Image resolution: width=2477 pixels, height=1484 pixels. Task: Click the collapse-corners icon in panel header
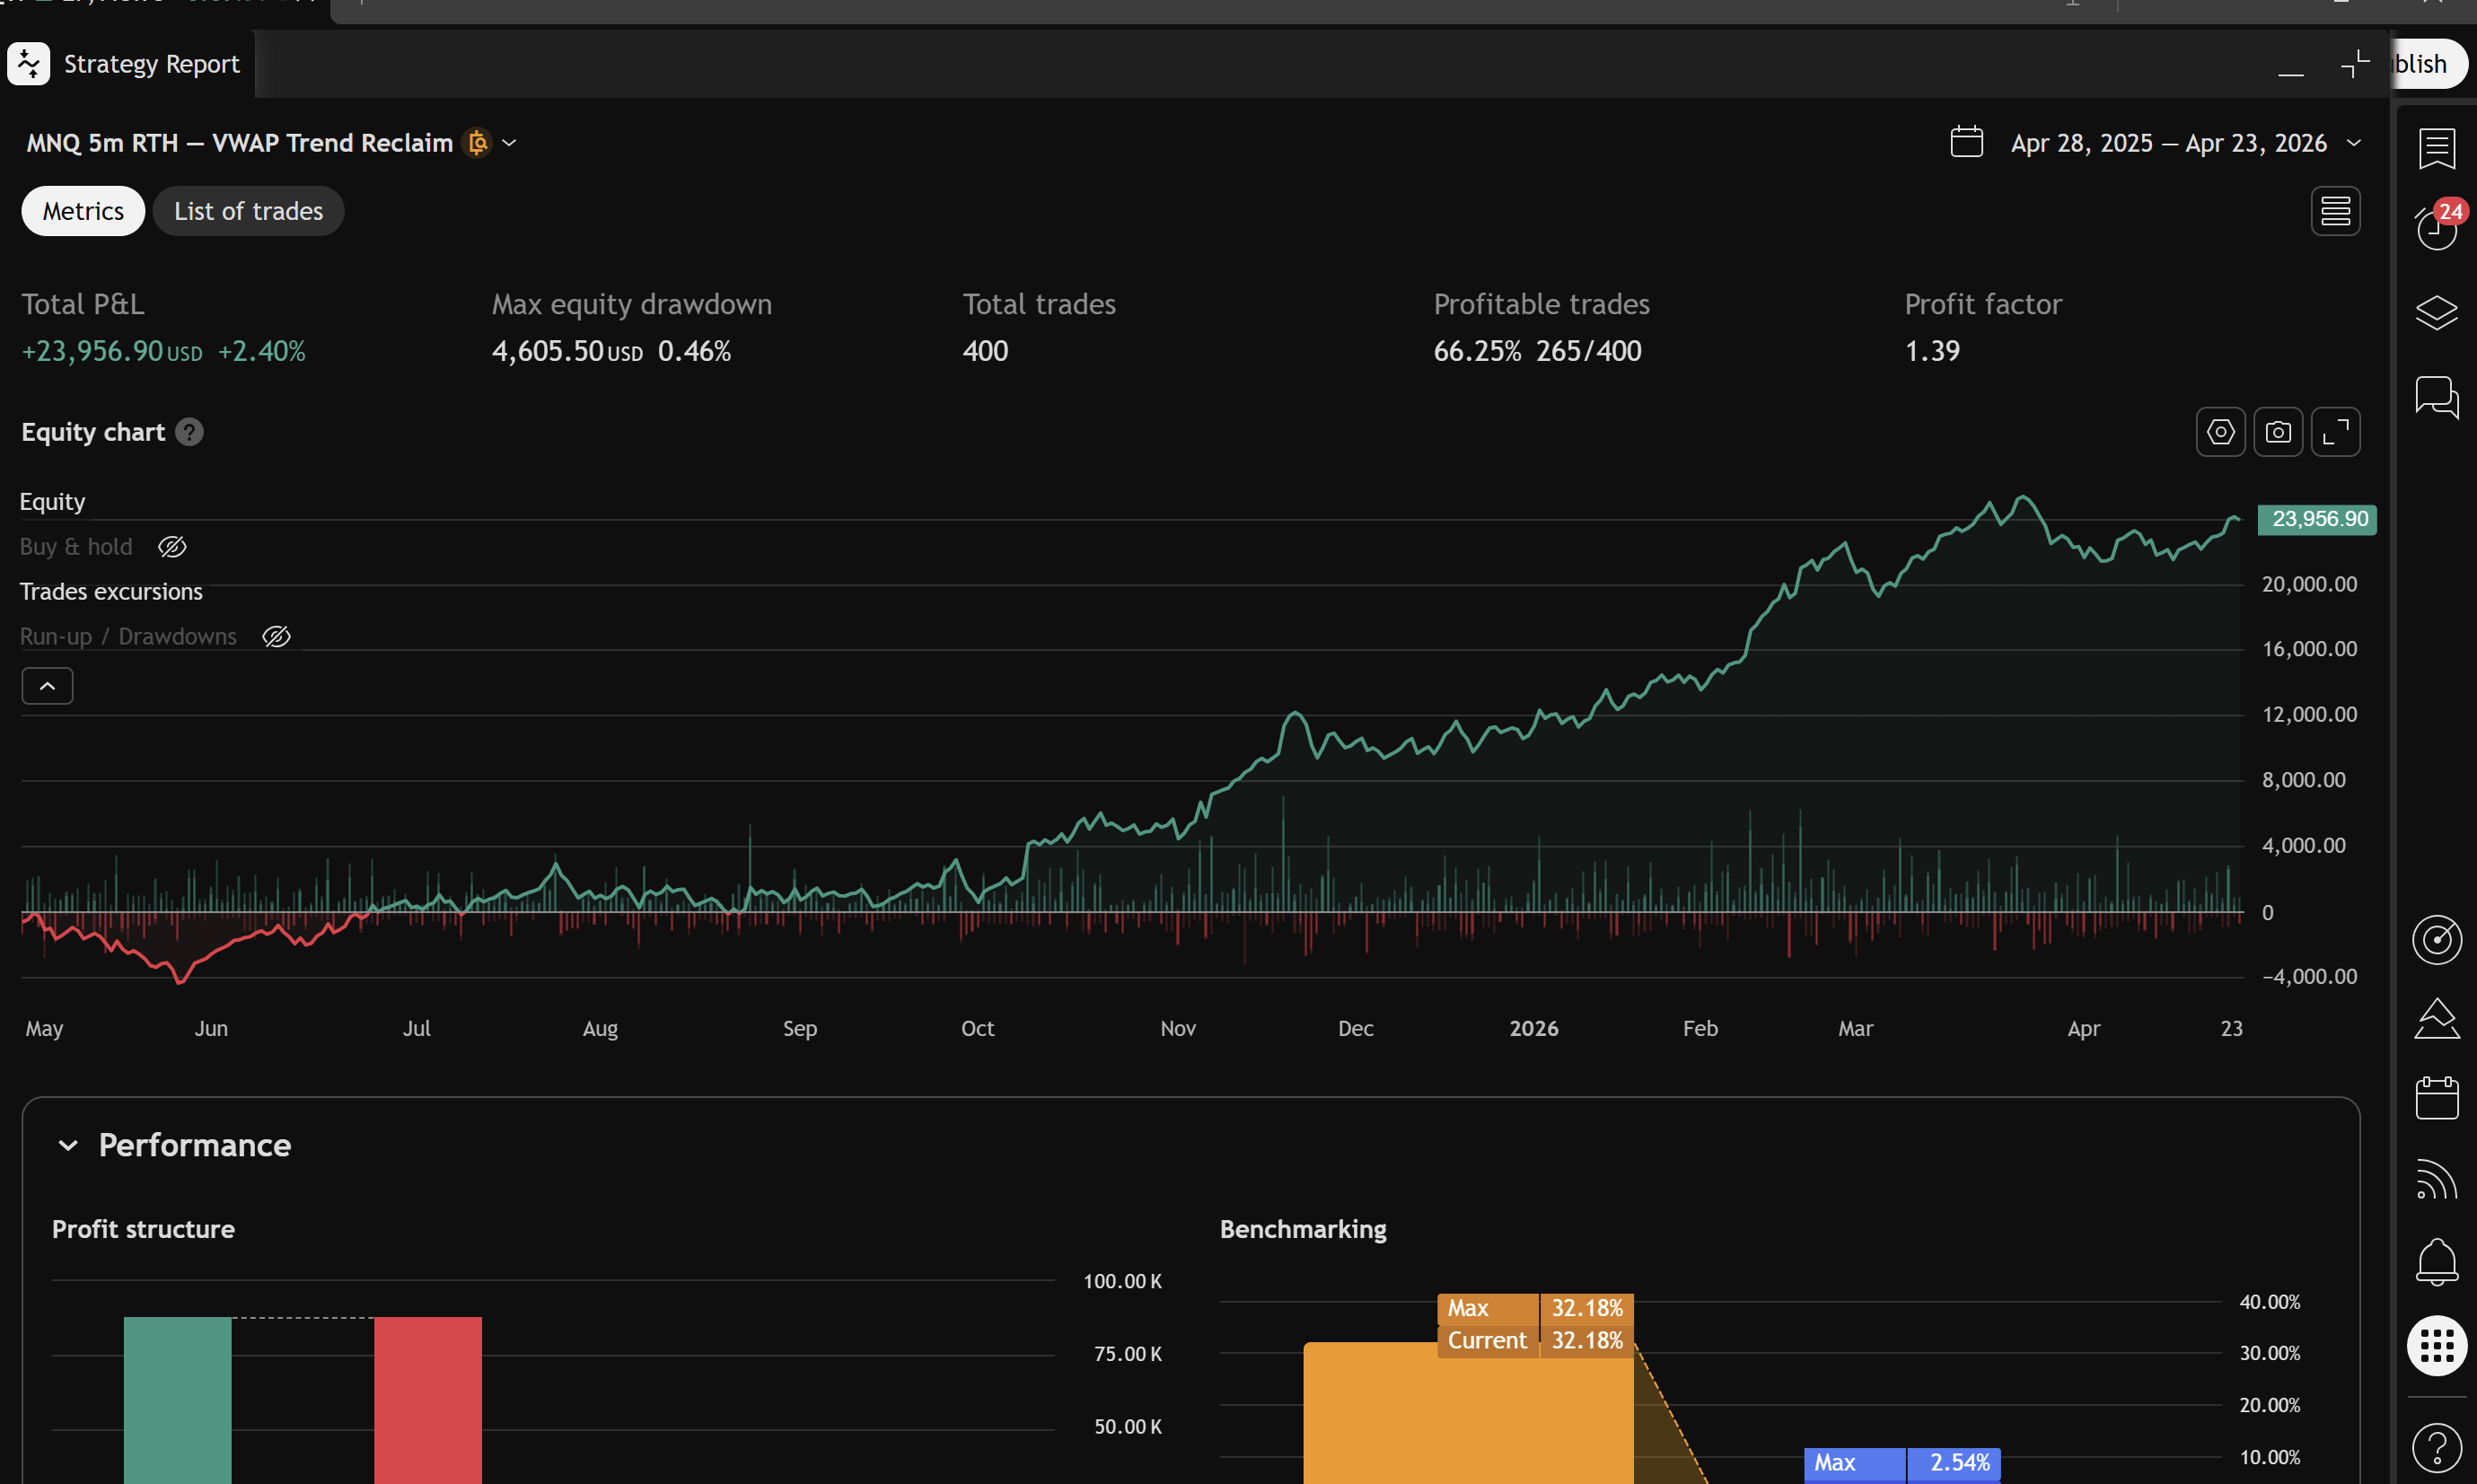click(2355, 64)
